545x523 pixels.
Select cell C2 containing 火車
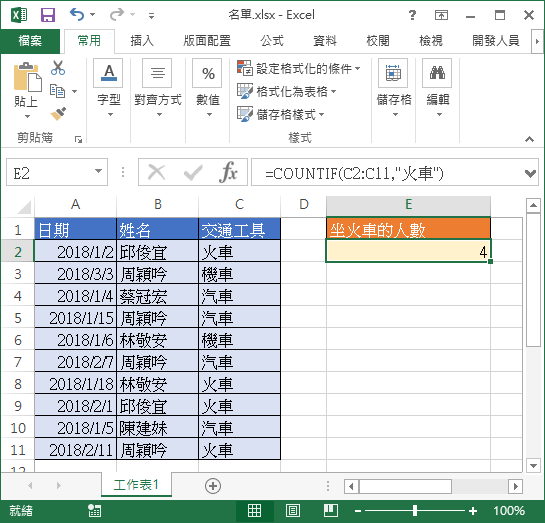[239, 252]
